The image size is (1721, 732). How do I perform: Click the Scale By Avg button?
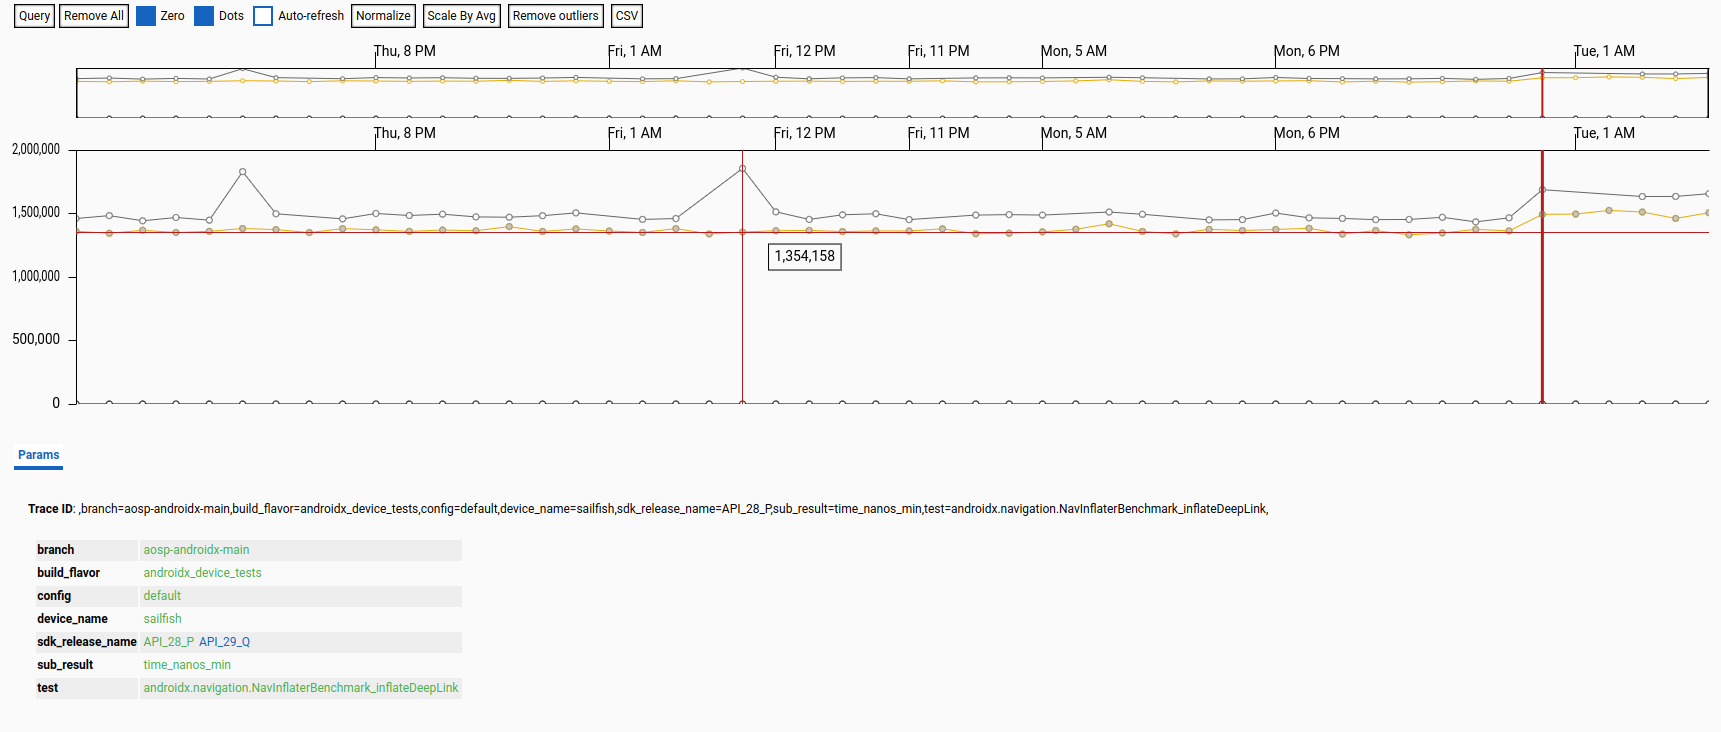[461, 16]
